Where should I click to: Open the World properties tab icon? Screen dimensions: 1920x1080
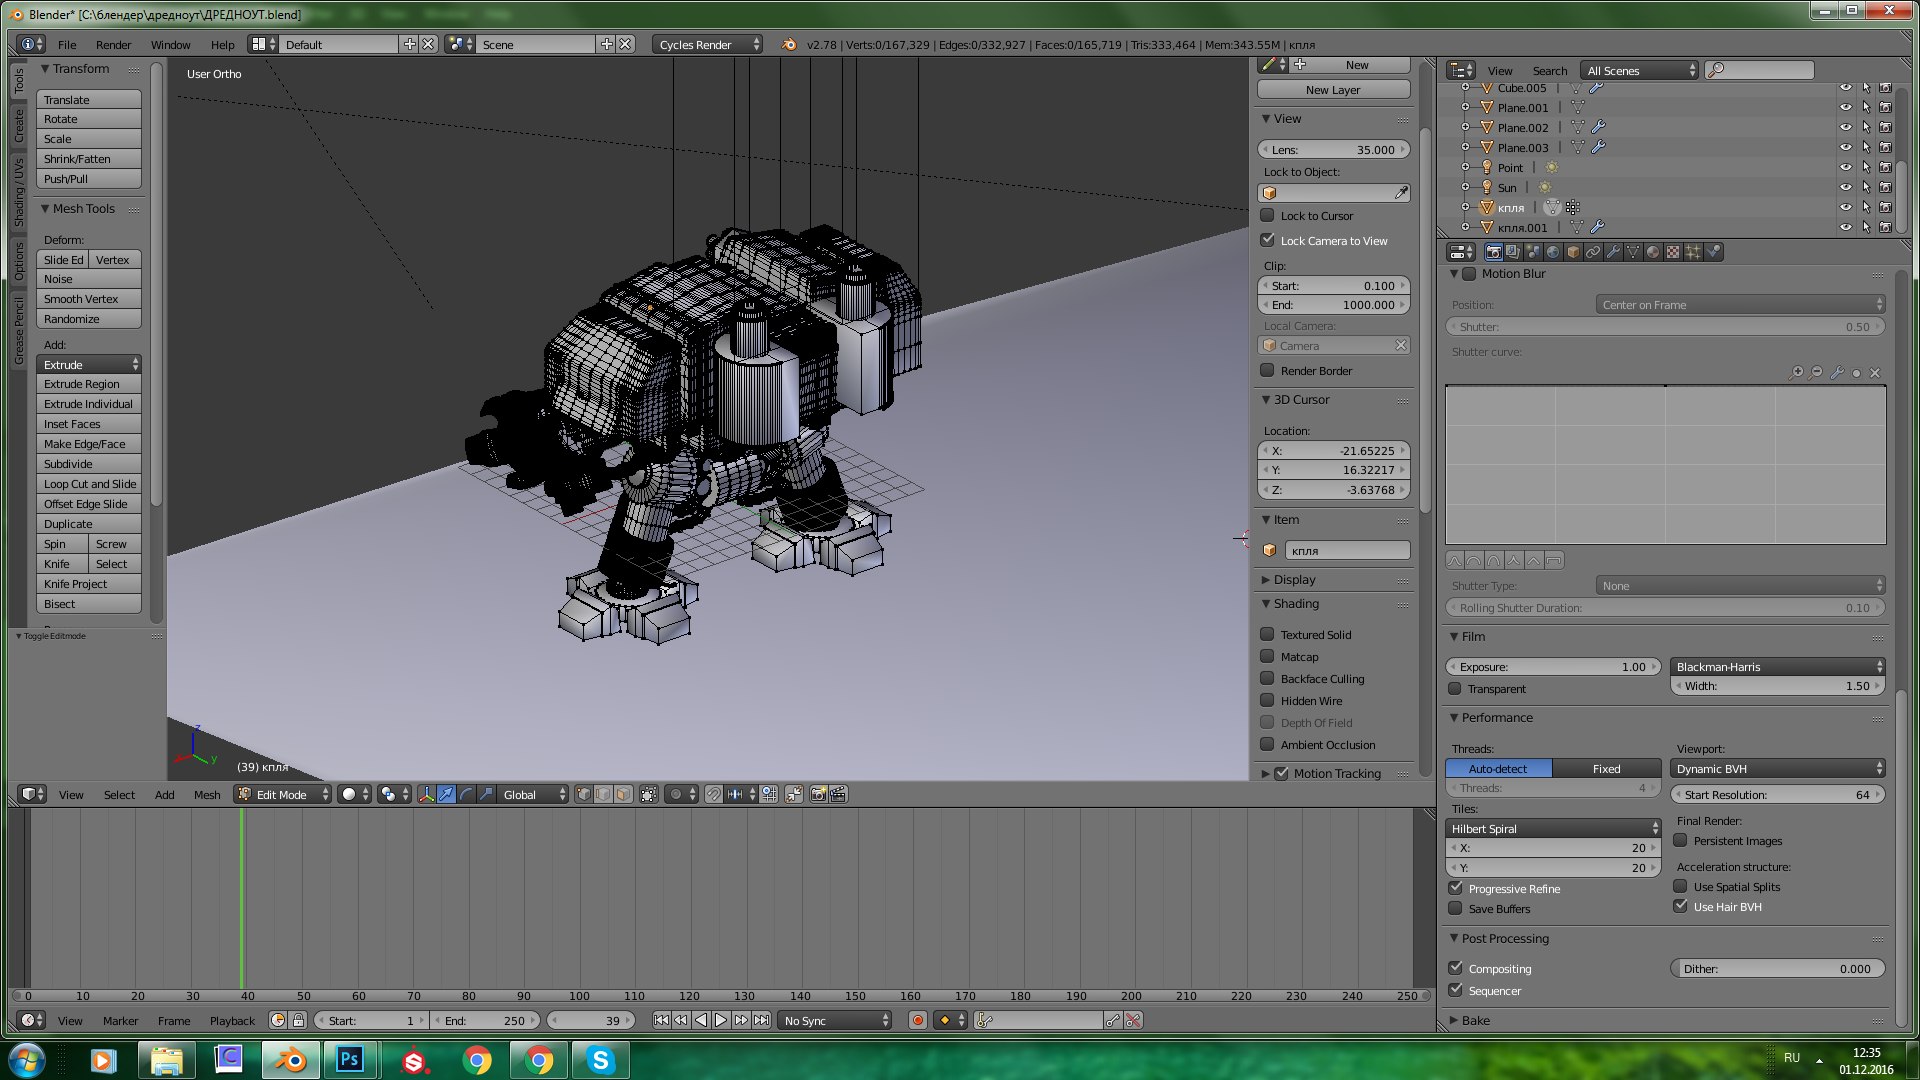[1553, 252]
